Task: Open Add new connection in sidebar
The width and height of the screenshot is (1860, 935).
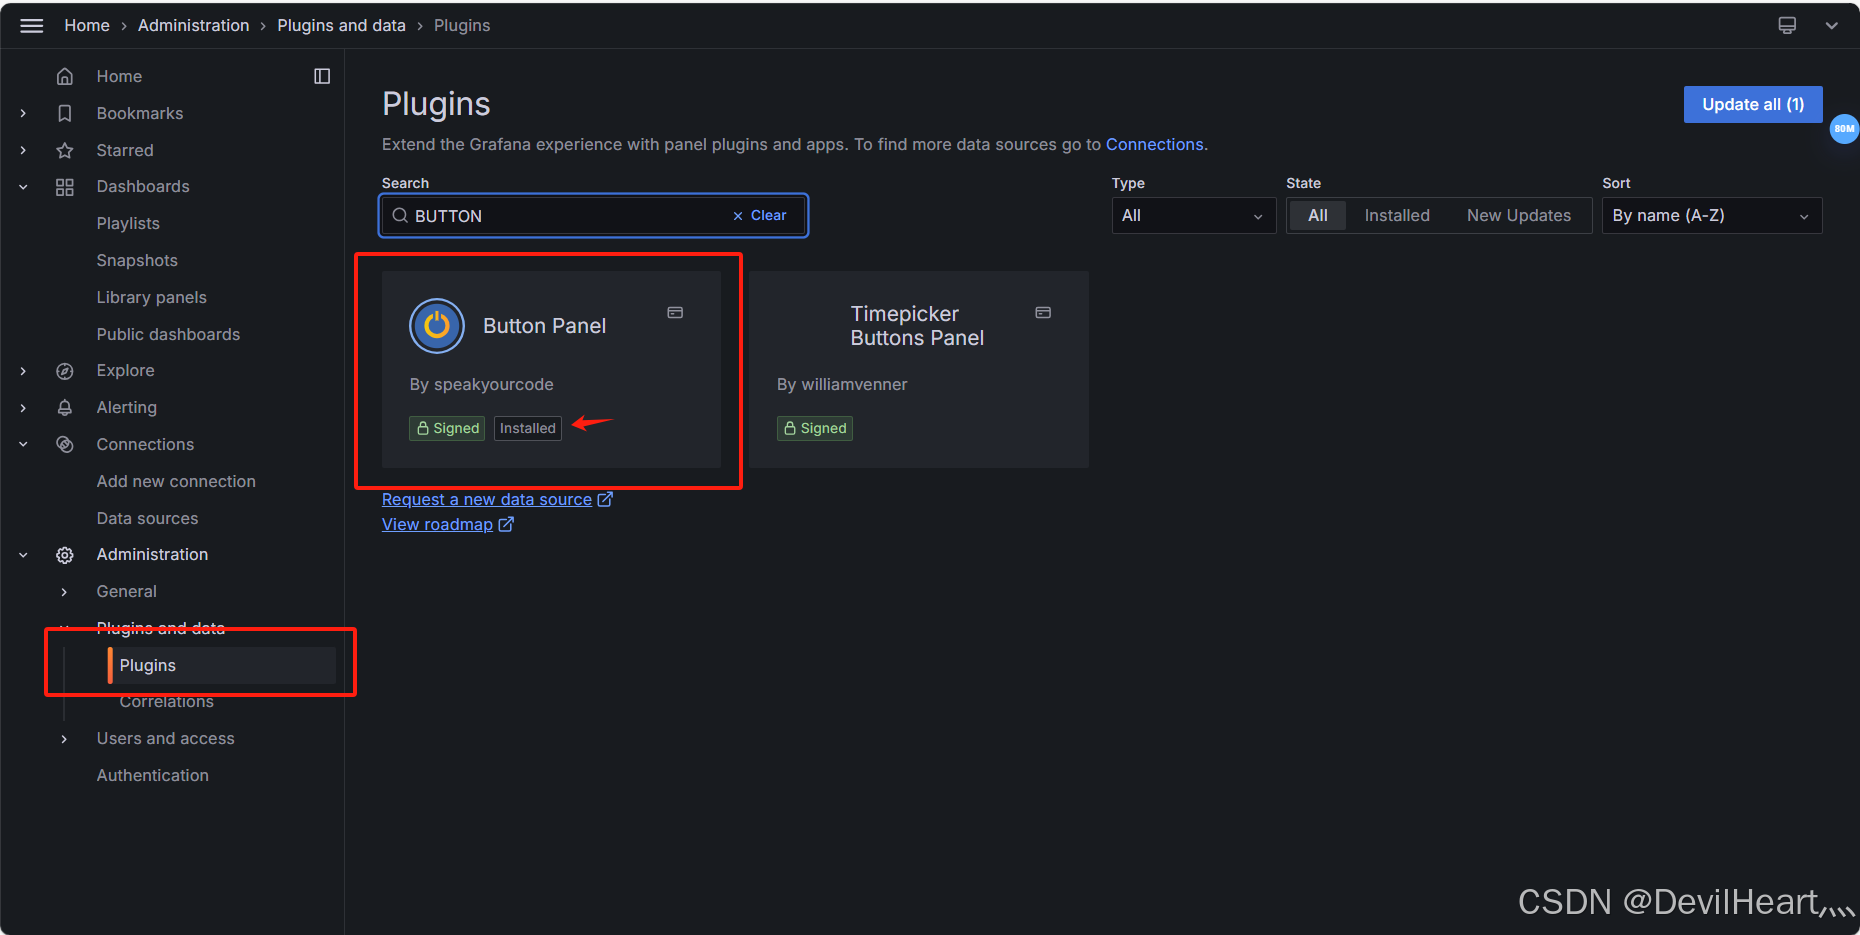Action: coord(176,482)
